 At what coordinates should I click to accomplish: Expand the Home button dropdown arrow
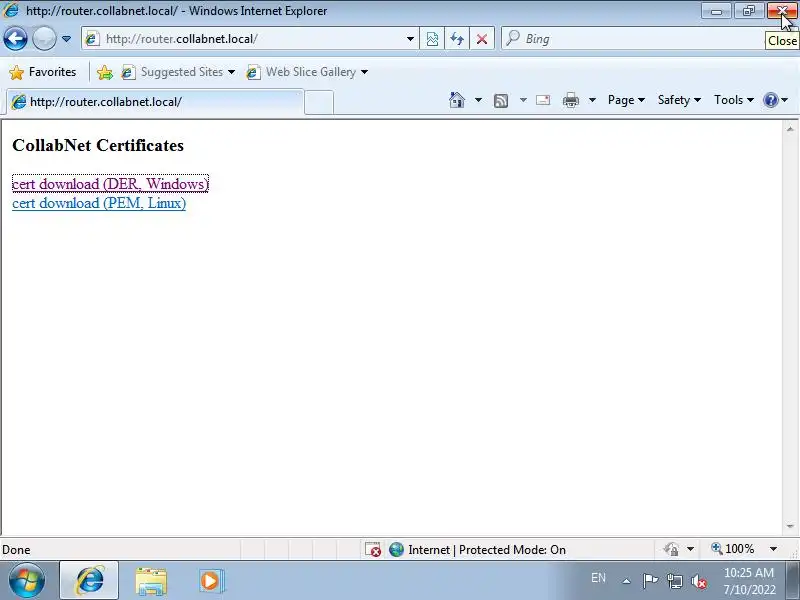coord(478,100)
